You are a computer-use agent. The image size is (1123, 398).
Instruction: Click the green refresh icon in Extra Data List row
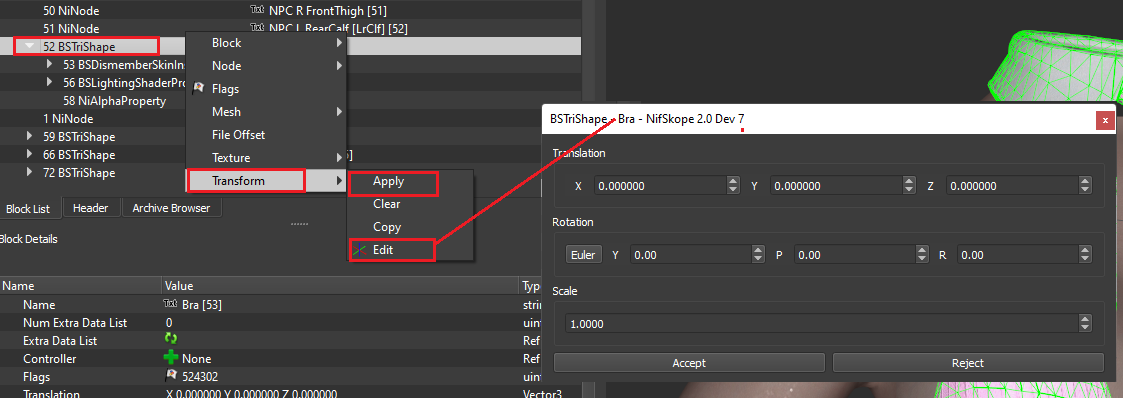tap(170, 340)
